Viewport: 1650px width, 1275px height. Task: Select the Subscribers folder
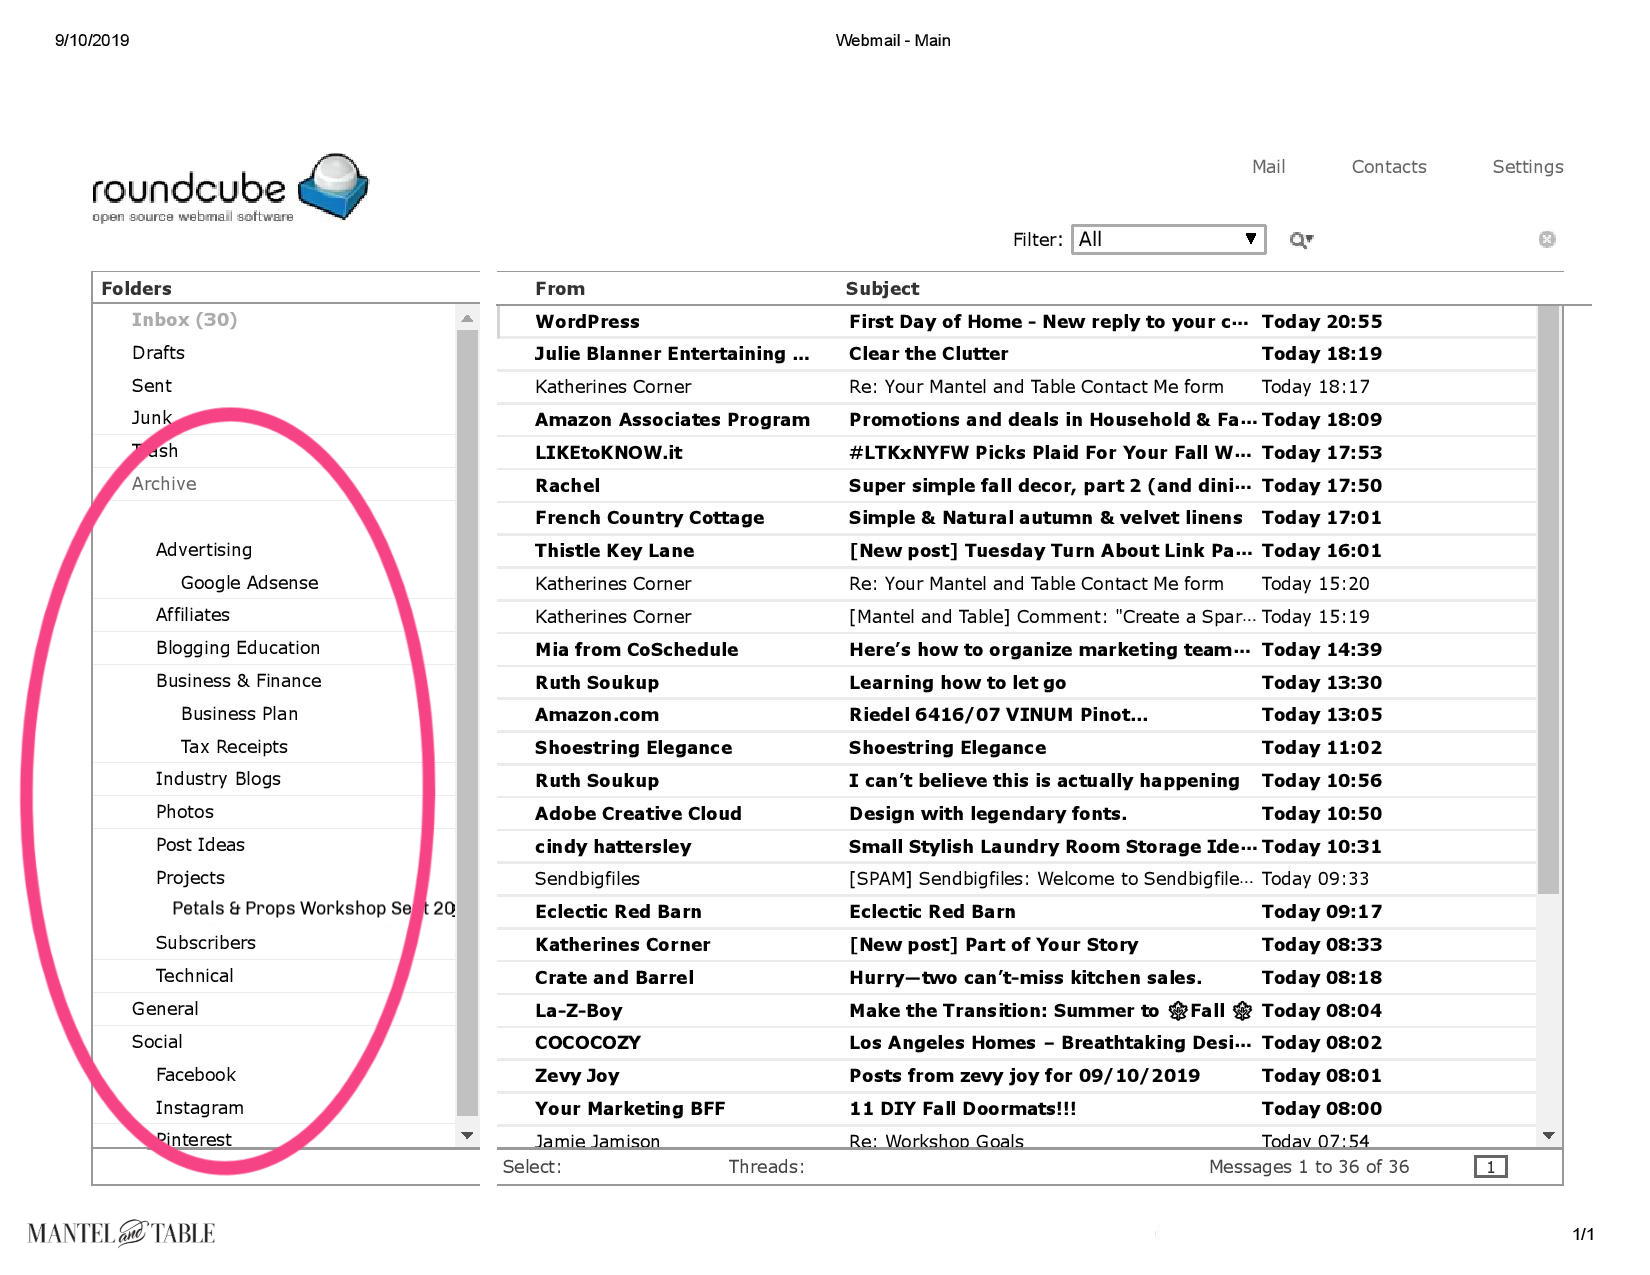tap(274, 943)
